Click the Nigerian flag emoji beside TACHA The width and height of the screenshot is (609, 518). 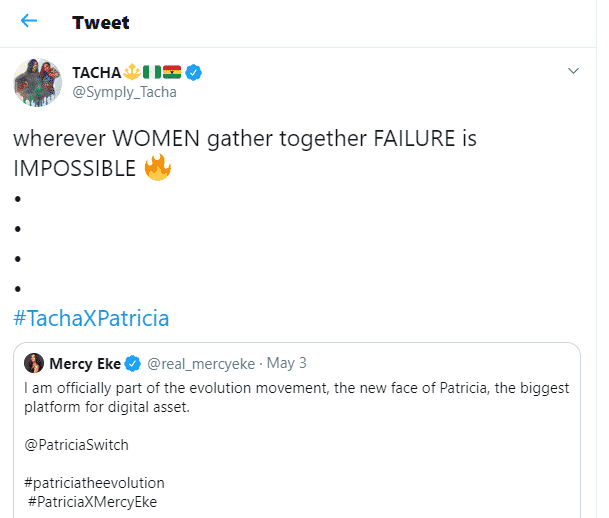(150, 72)
